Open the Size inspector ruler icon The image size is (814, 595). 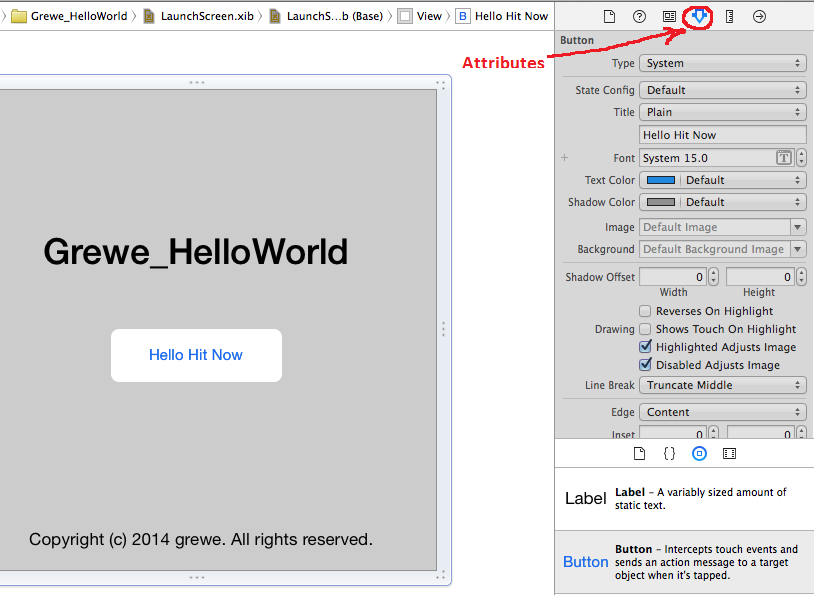(x=729, y=16)
